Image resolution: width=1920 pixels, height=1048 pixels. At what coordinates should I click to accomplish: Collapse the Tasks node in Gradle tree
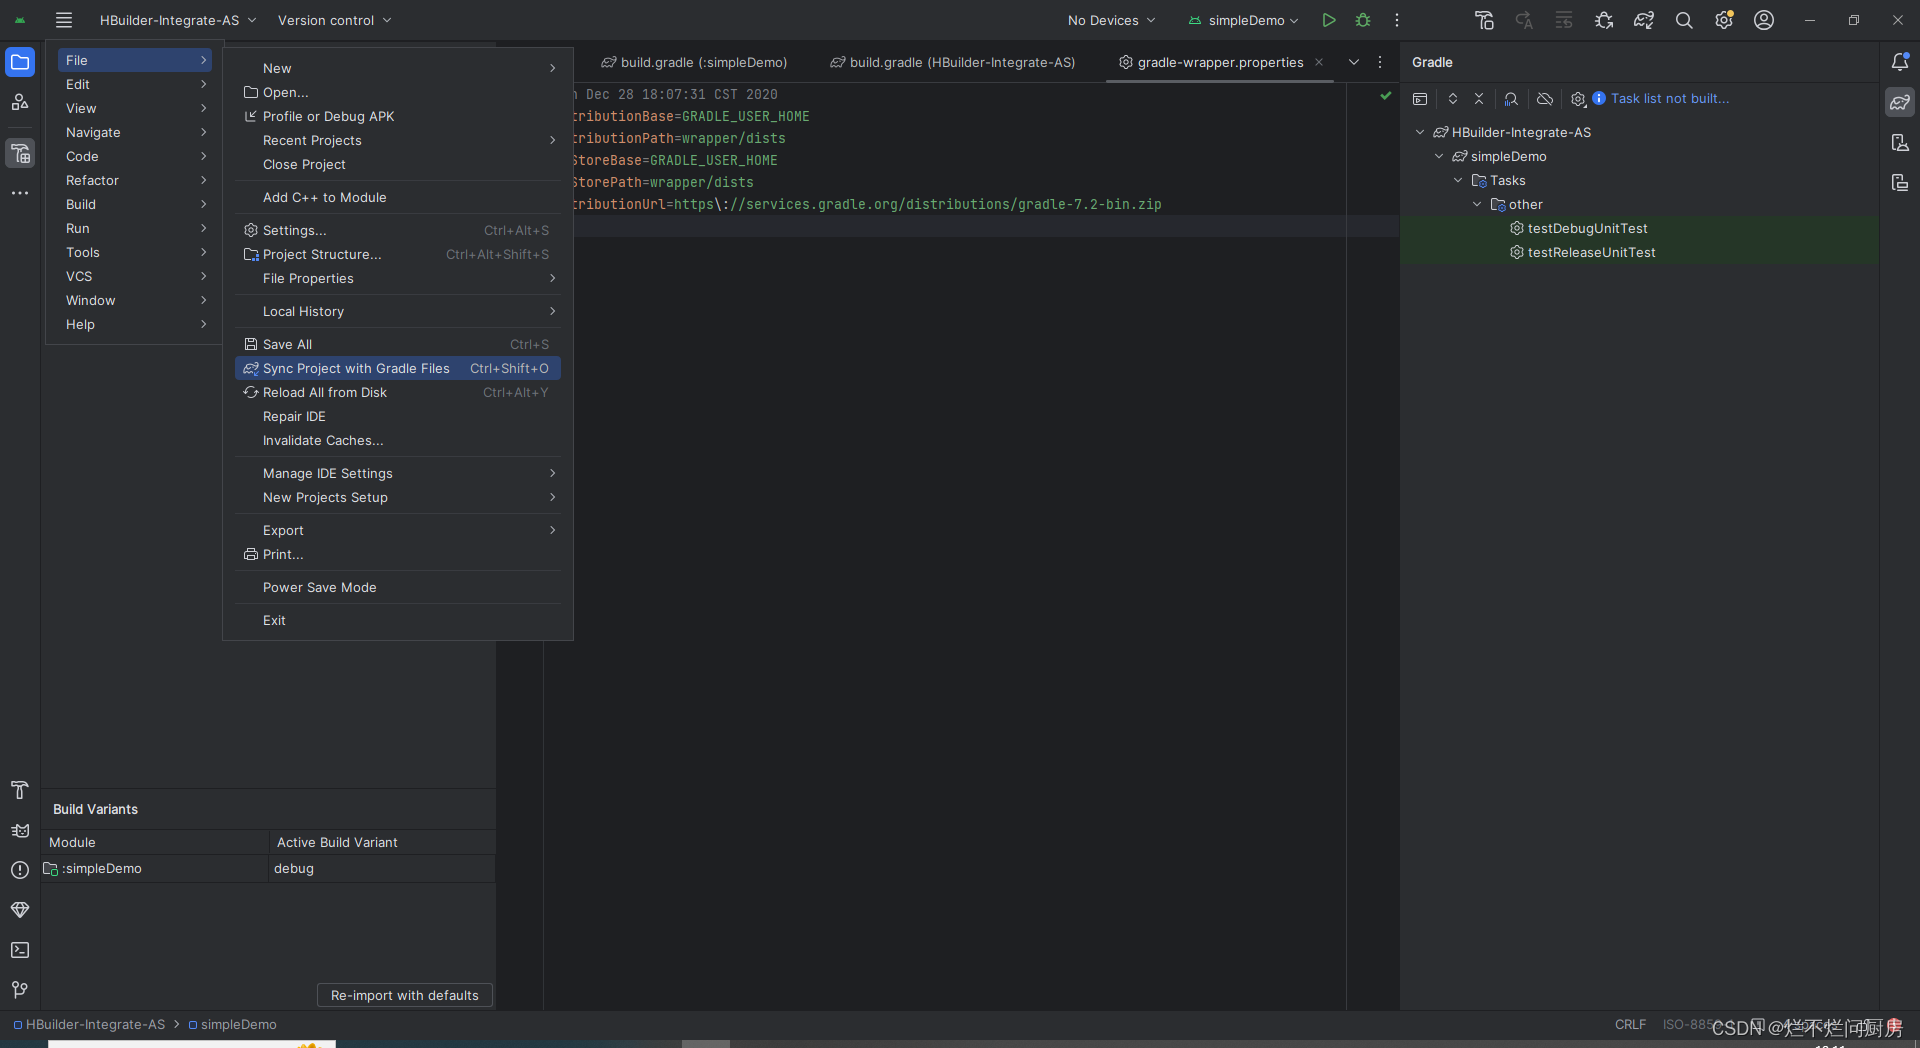pyautogui.click(x=1459, y=180)
